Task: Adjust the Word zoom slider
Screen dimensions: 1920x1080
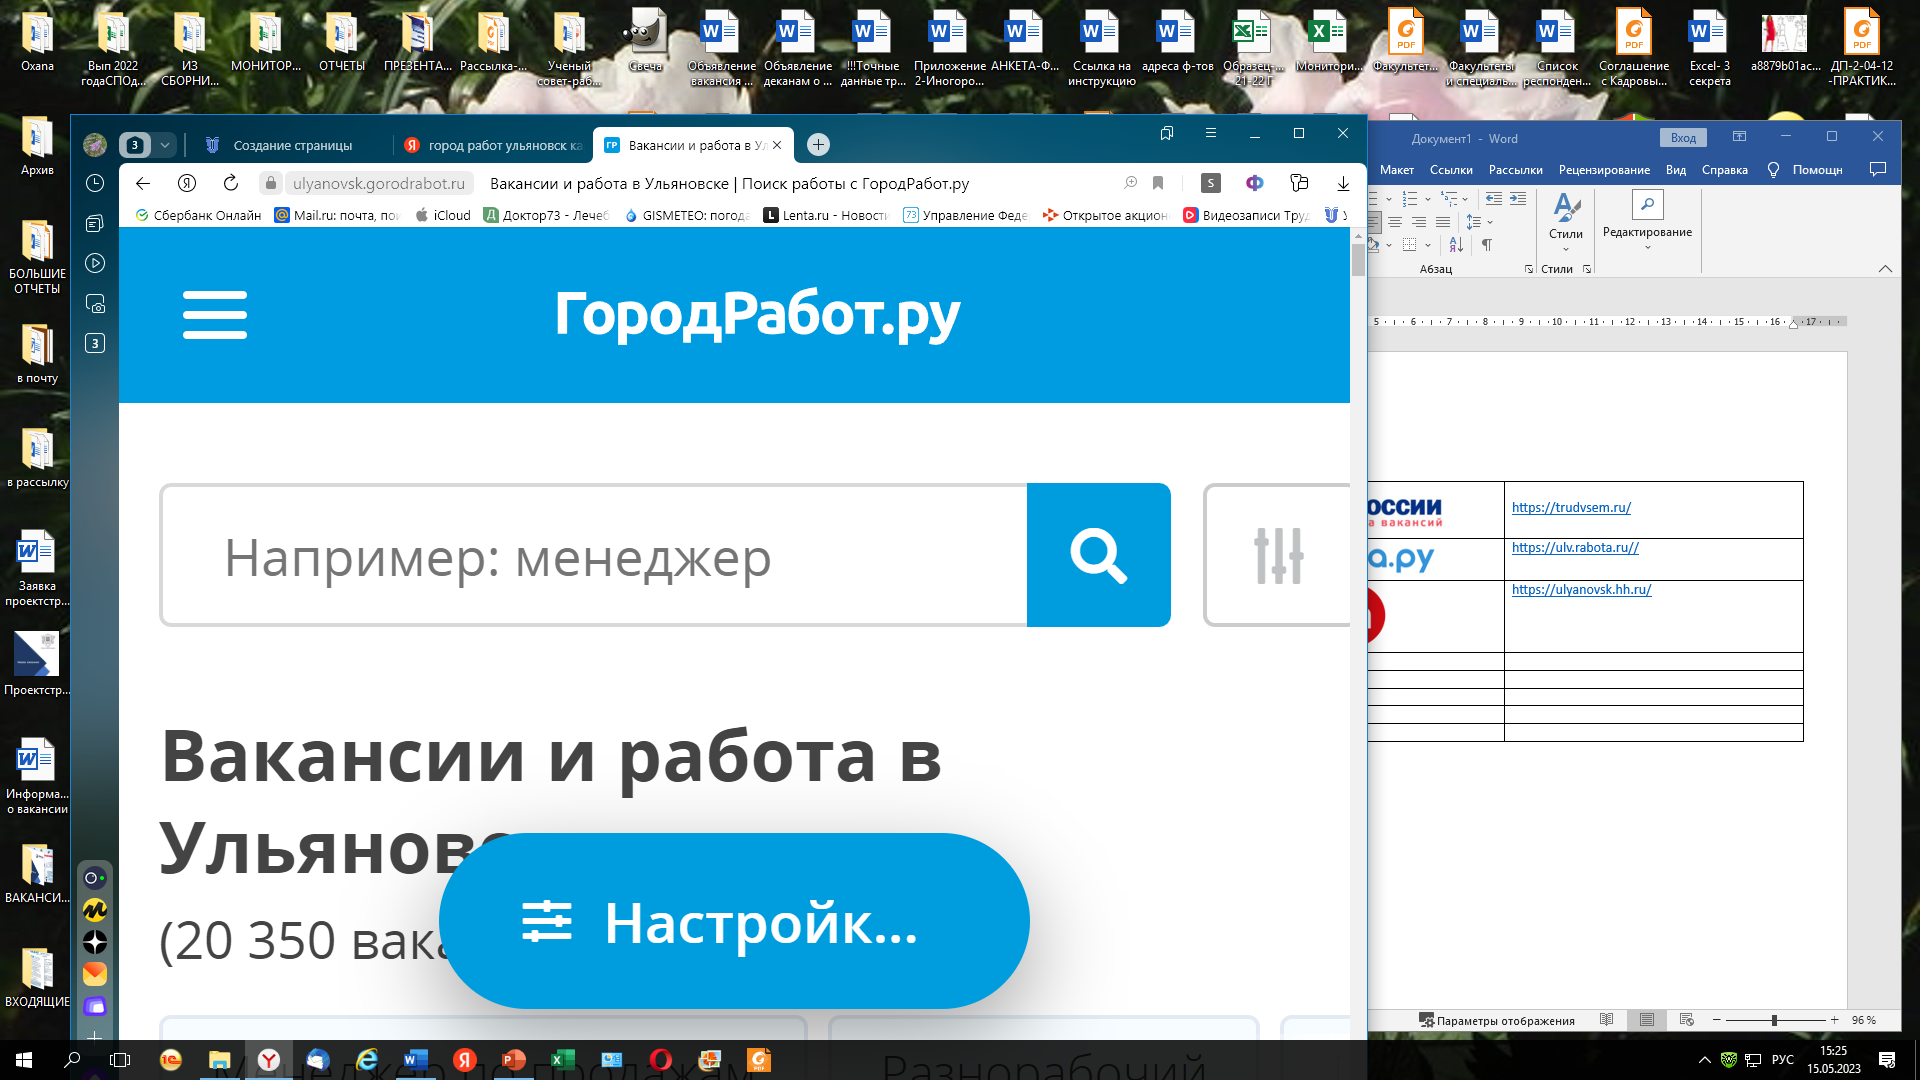Action: (1774, 1020)
